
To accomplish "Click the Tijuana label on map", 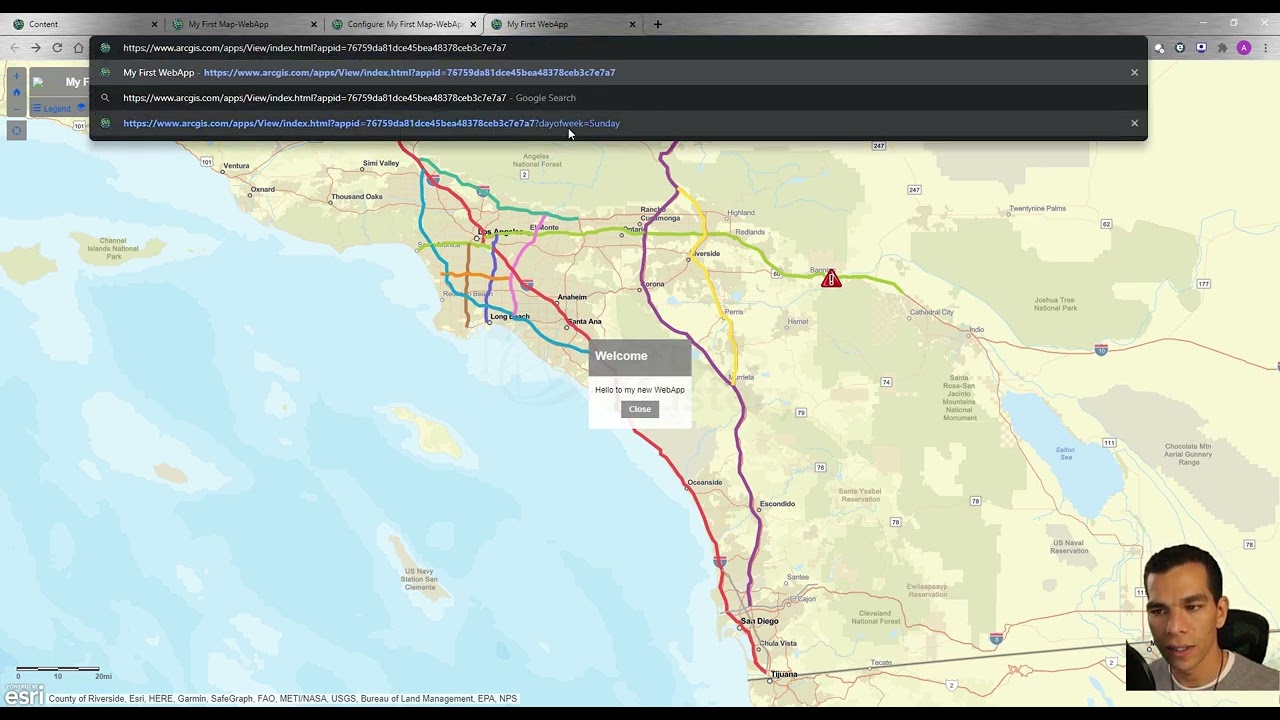I will pos(785,674).
